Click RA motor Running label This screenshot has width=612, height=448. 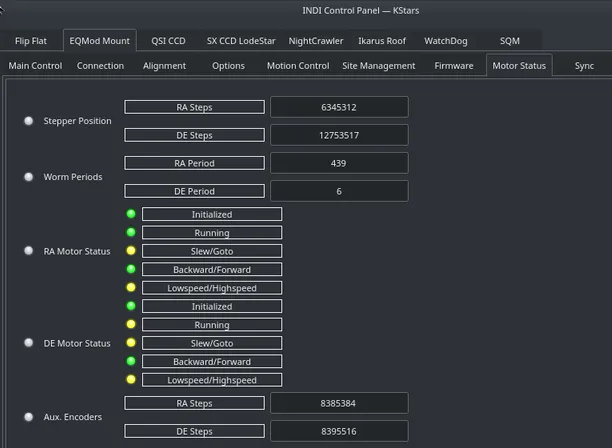[212, 233]
